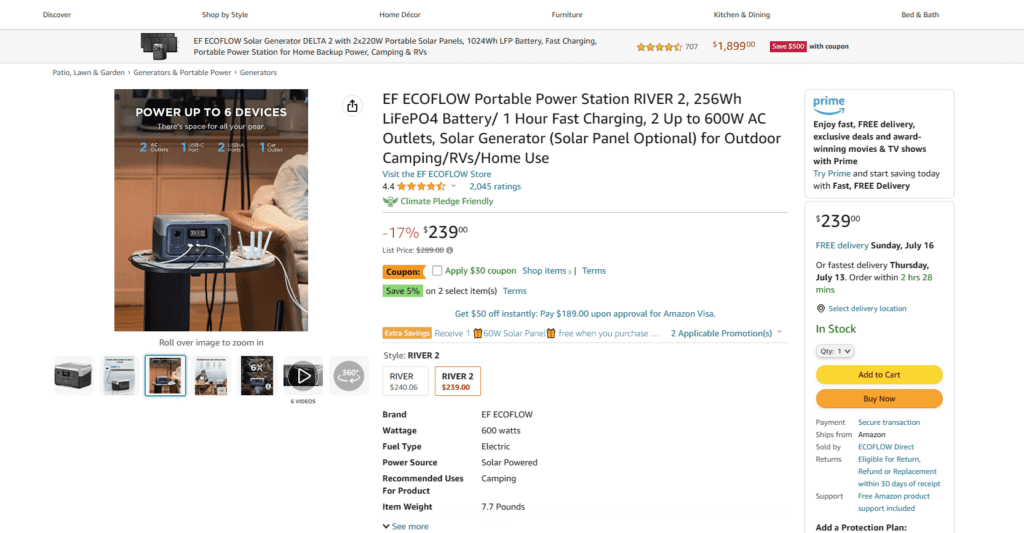Check the Apply $30 coupon checkbox
This screenshot has width=1024, height=533.
click(437, 271)
